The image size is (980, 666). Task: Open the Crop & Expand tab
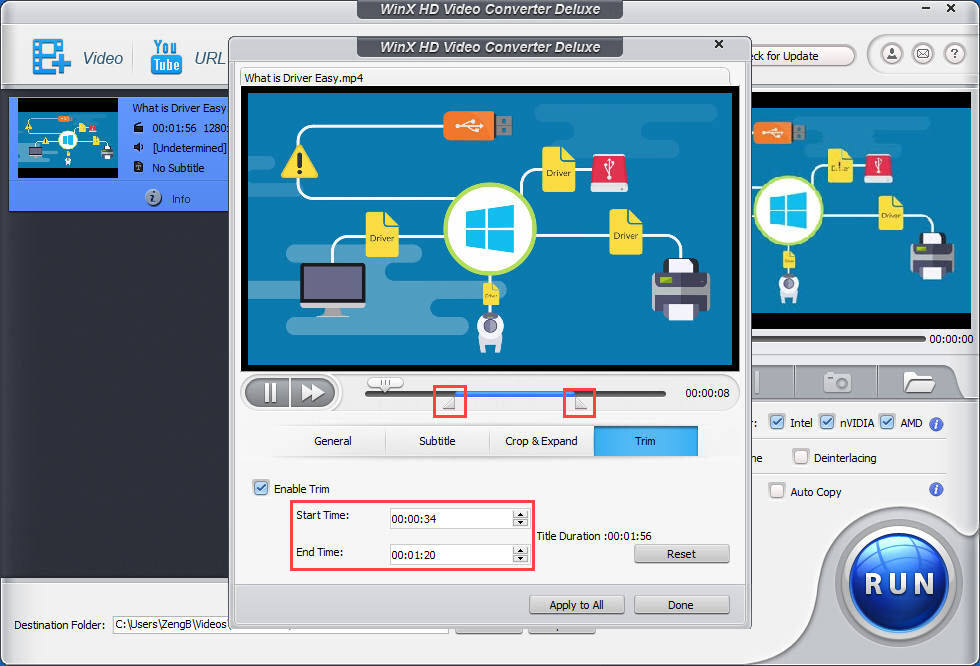coord(541,441)
